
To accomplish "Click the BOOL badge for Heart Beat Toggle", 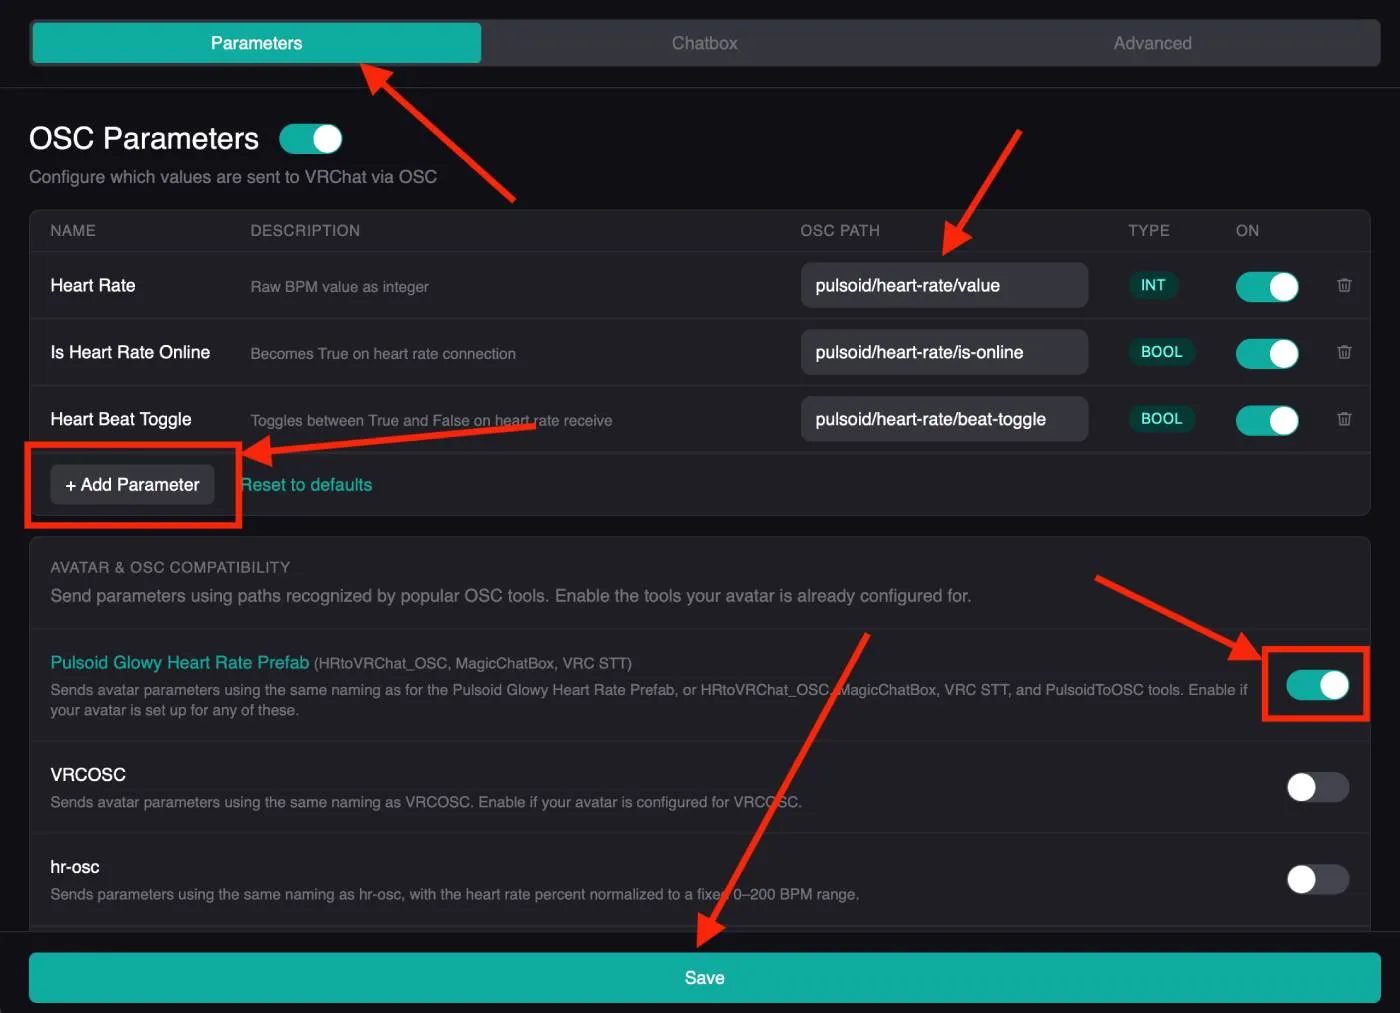I will (x=1161, y=419).
